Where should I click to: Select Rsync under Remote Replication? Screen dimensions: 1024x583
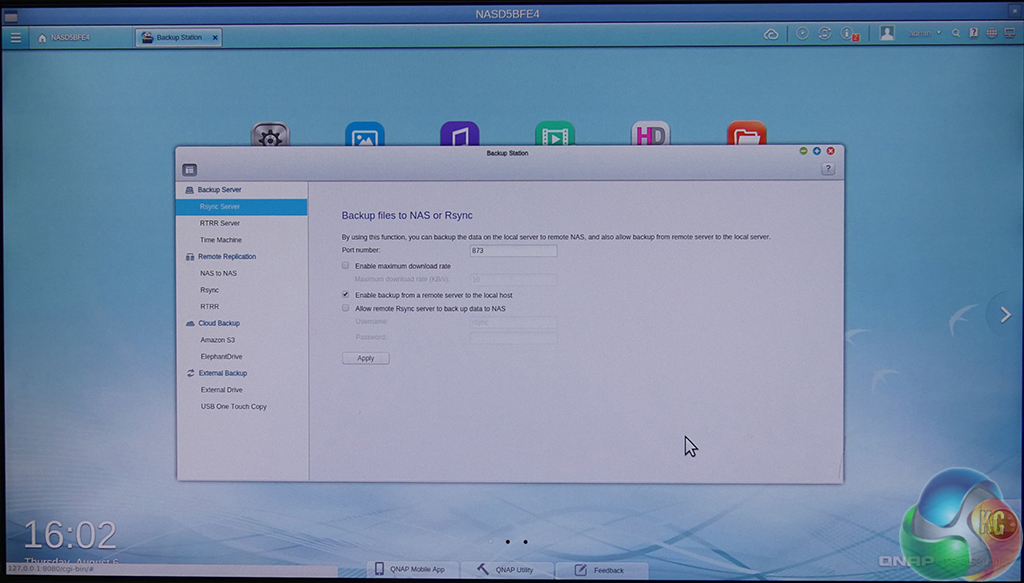click(x=210, y=290)
